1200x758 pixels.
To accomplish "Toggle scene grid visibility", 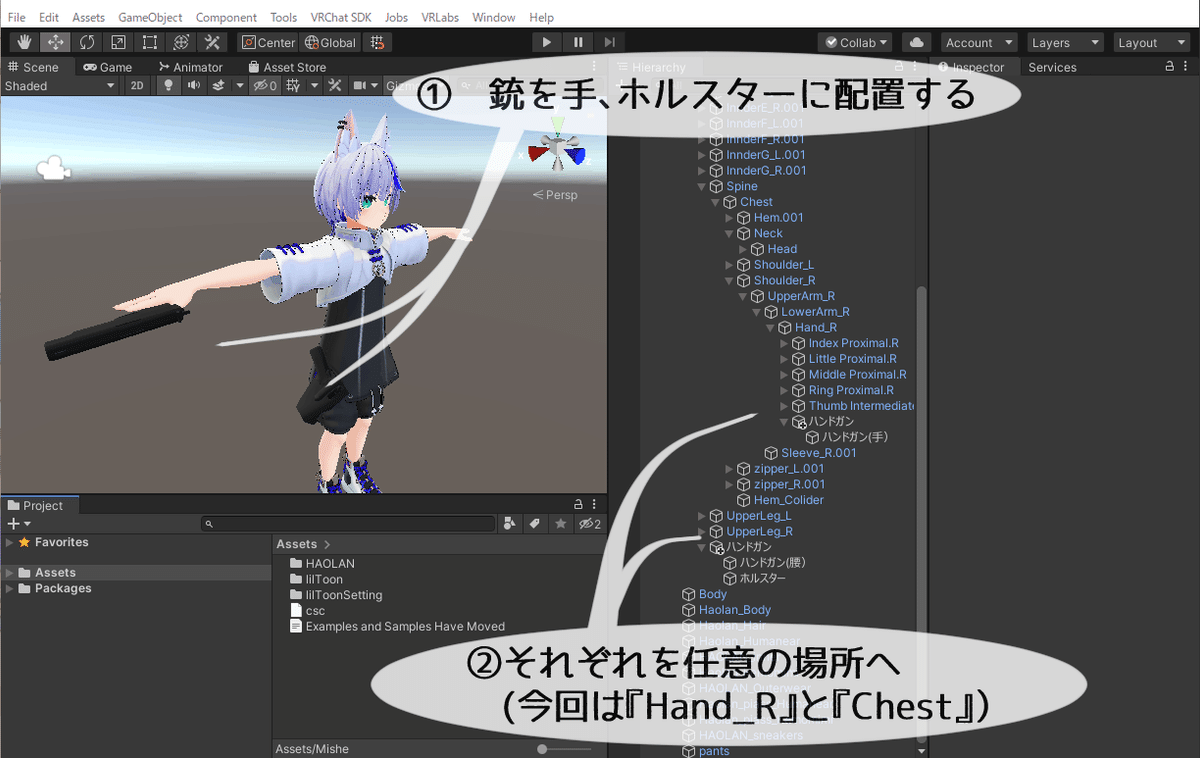I will click(x=293, y=85).
